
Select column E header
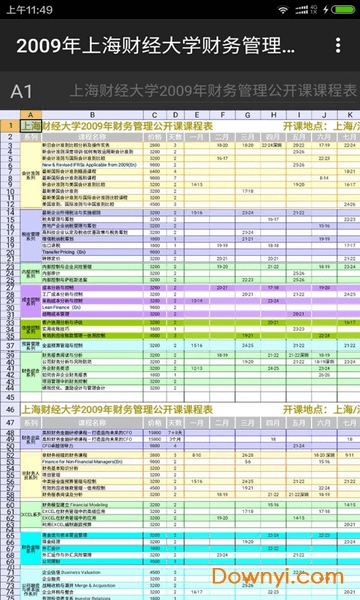(x=197, y=115)
